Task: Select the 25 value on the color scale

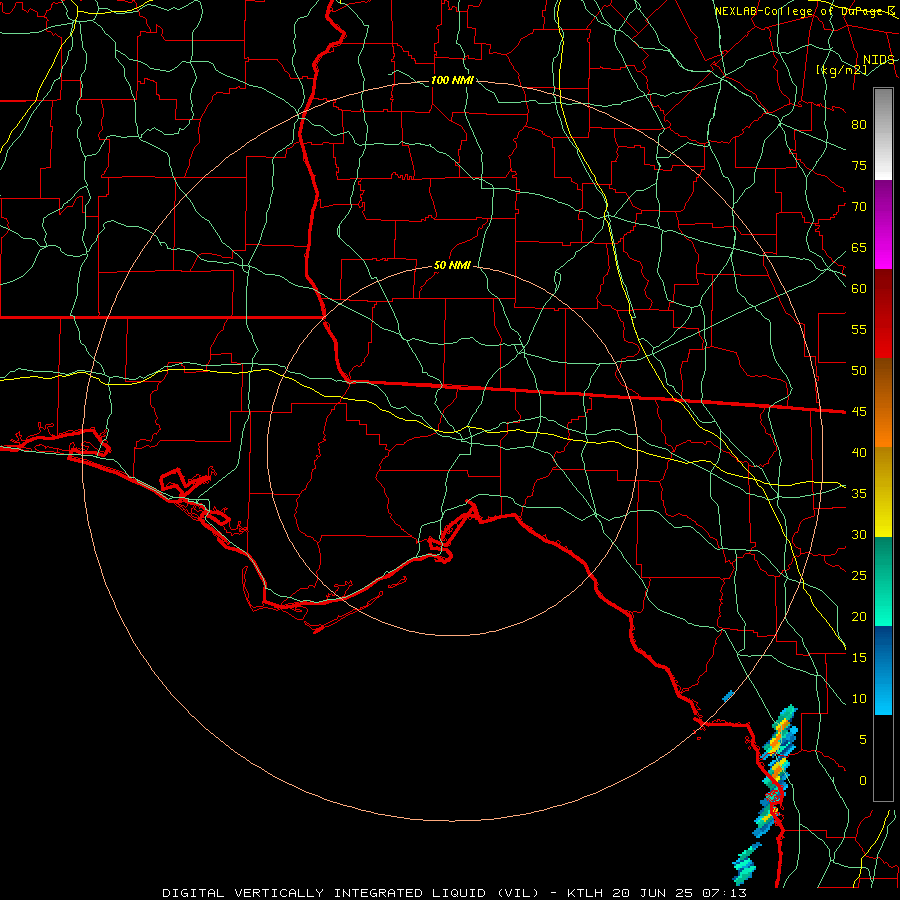Action: click(x=859, y=575)
